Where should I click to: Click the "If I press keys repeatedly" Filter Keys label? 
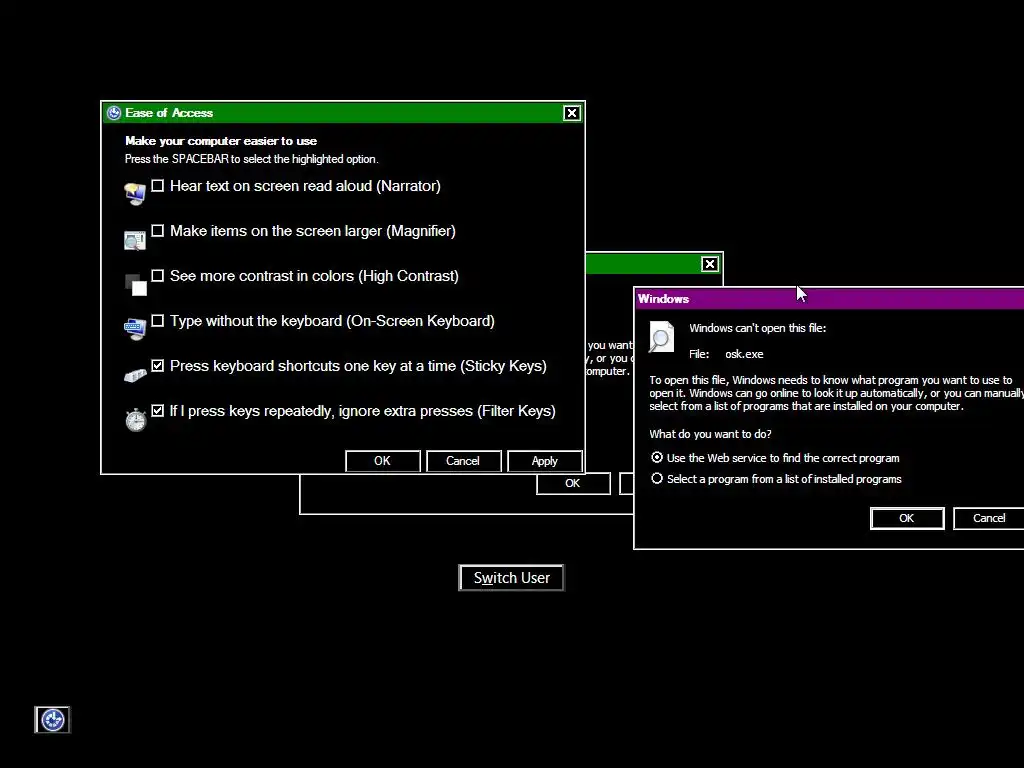362,411
